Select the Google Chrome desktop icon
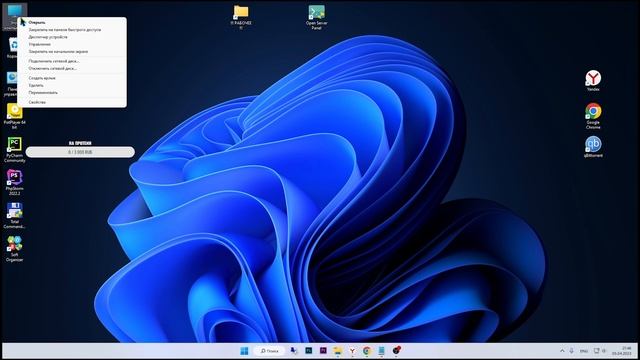Screen dimensions: 640x360 (x=593, y=116)
